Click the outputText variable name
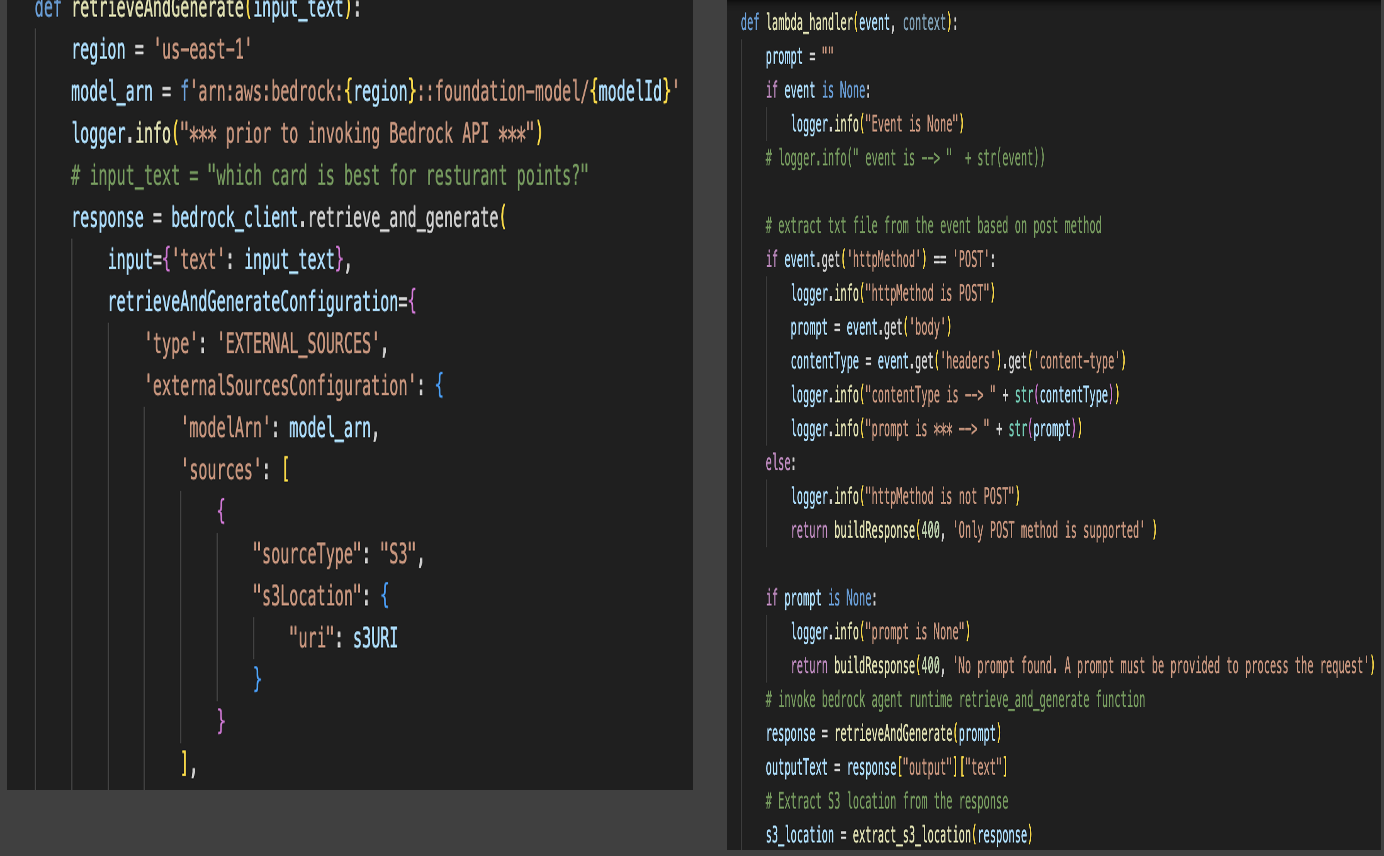 (797, 767)
